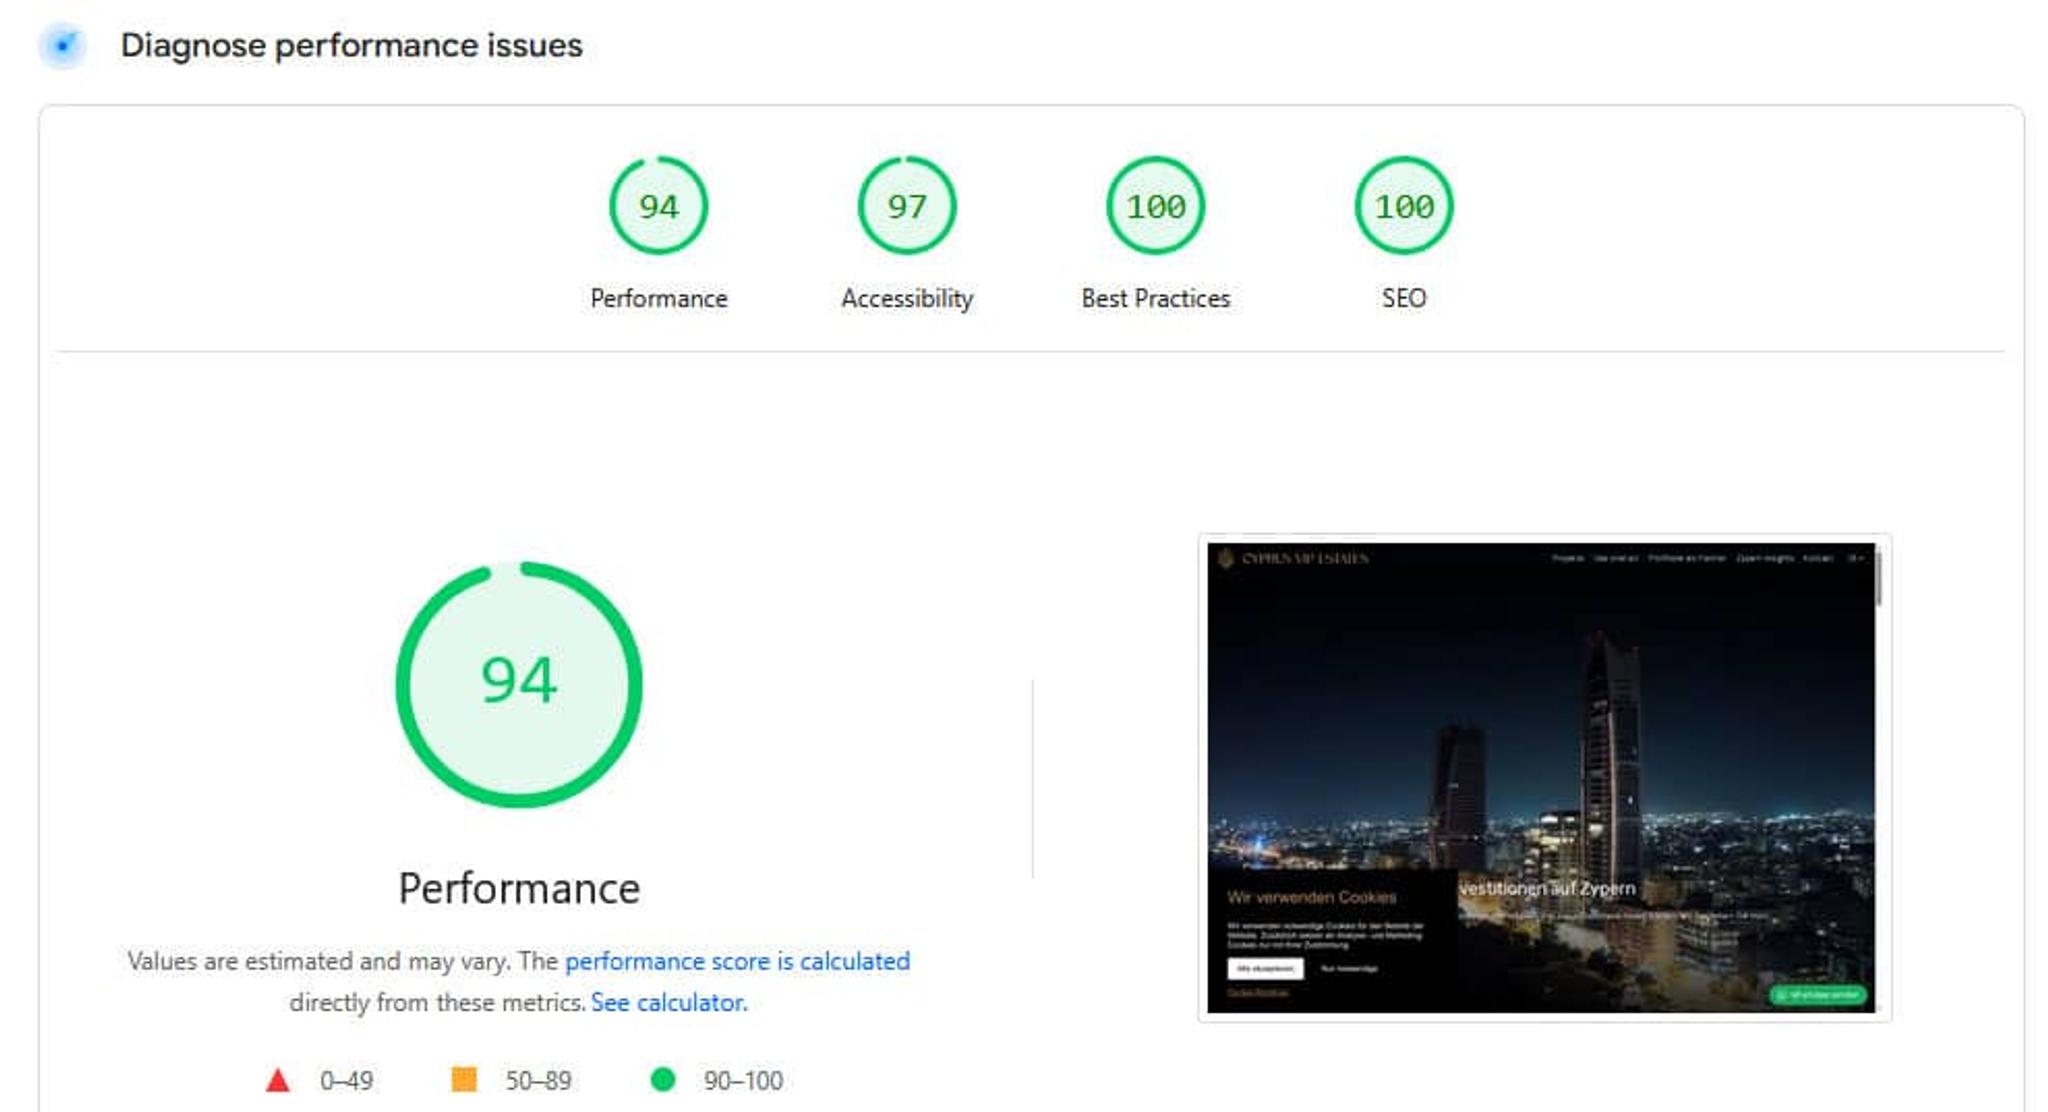Viewport: 2048px width, 1112px height.
Task: Click the blue diagnose performance icon
Action: point(63,45)
